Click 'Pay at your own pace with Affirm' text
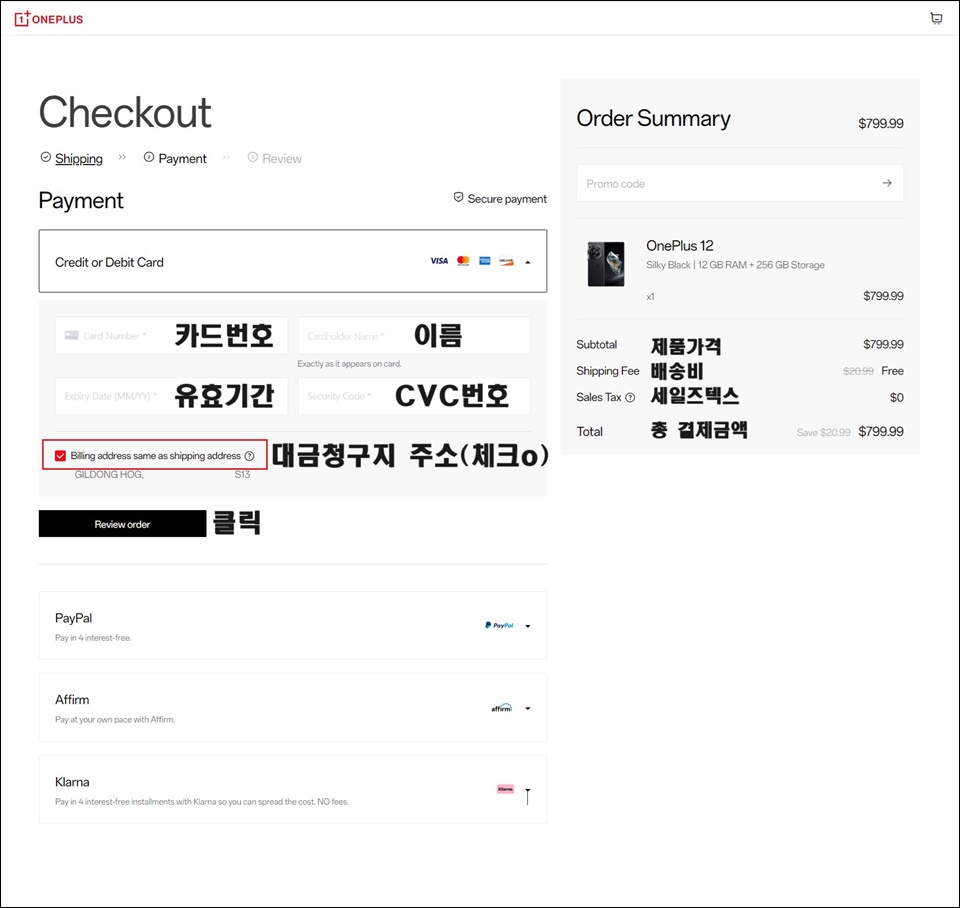Image resolution: width=960 pixels, height=908 pixels. pos(114,719)
